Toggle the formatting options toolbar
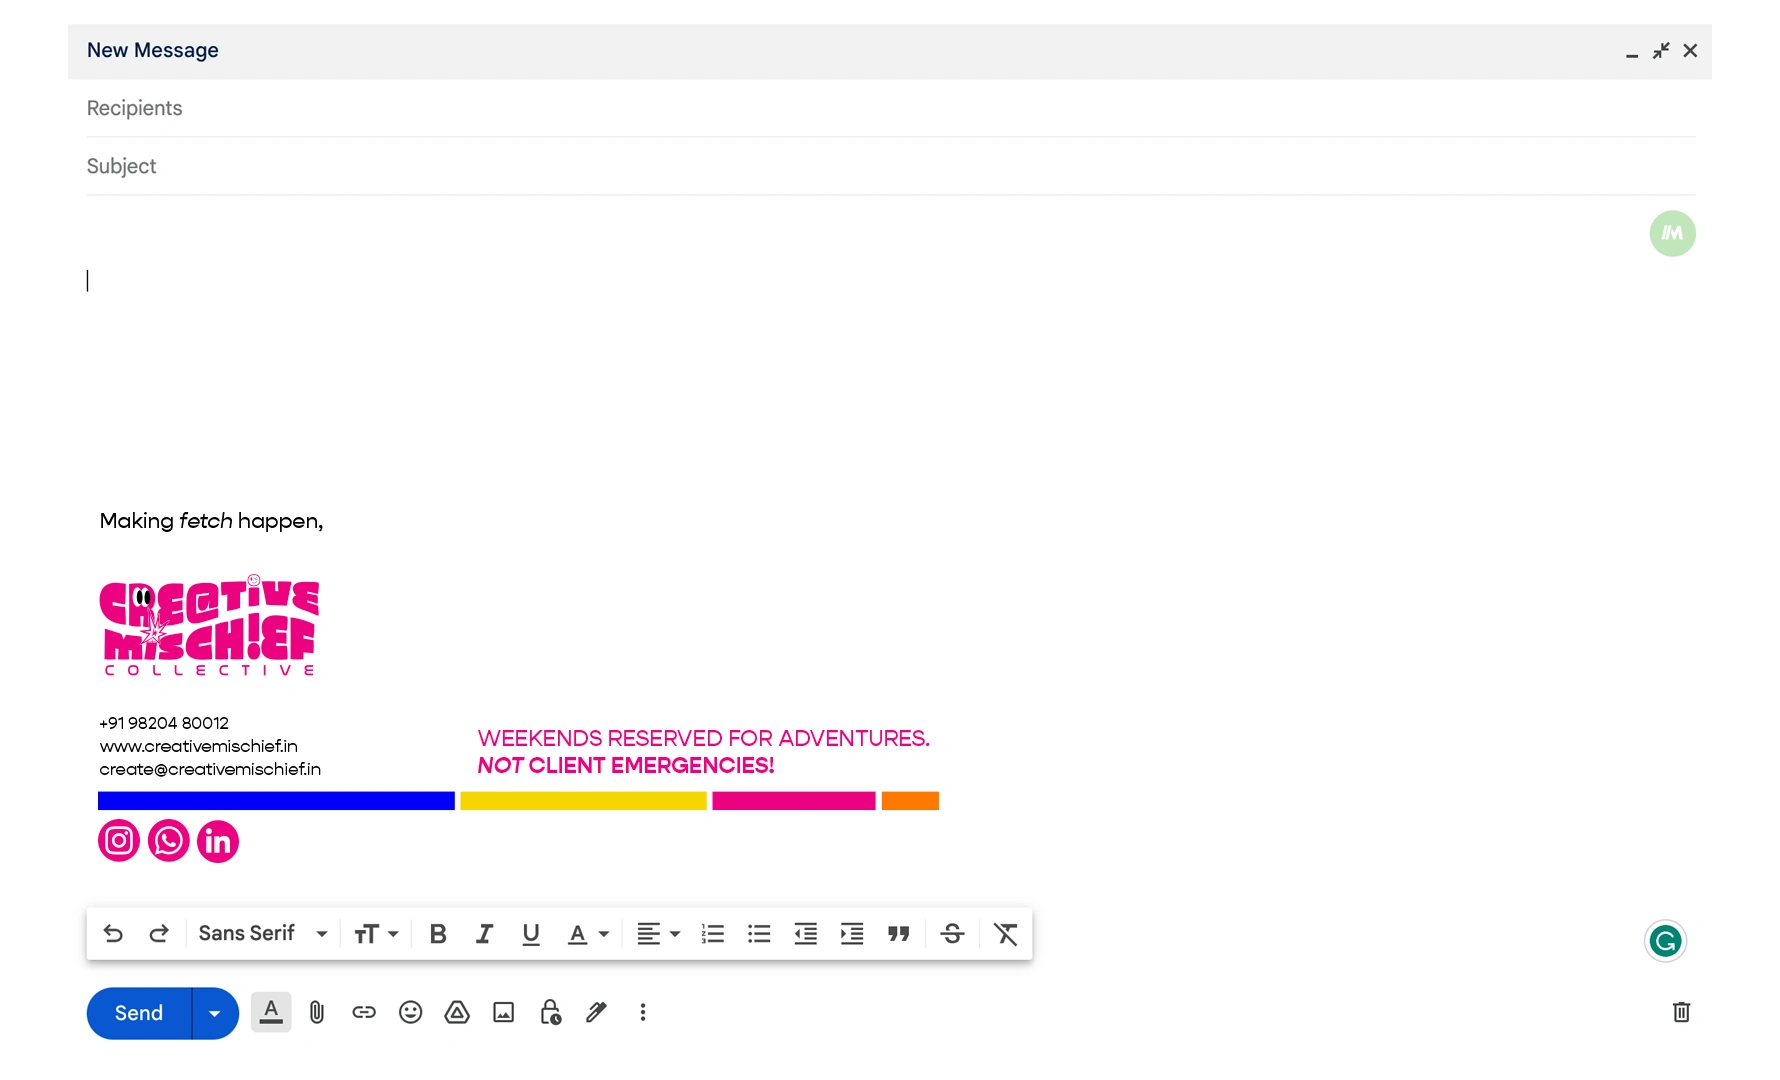 pyautogui.click(x=271, y=1012)
